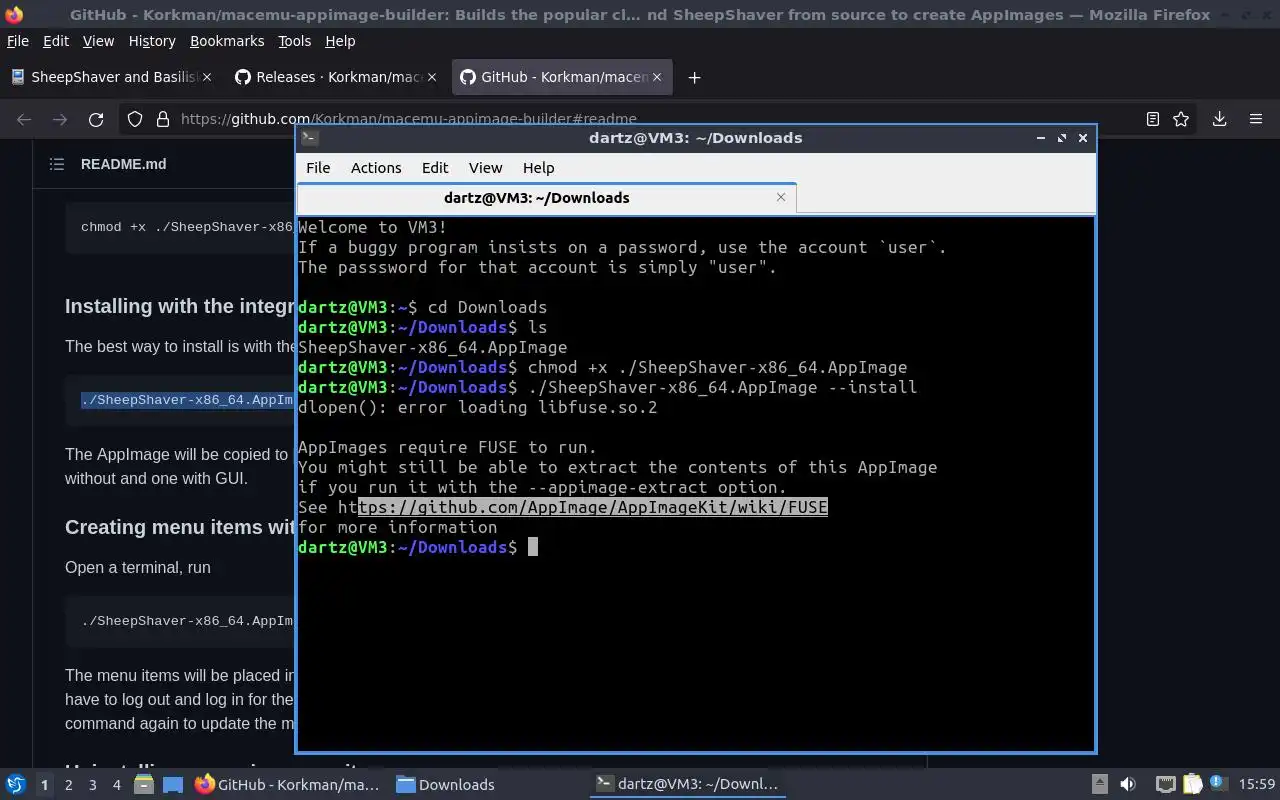The image size is (1280, 800).
Task: Open the Lubuntu start menu
Action: [x=15, y=785]
